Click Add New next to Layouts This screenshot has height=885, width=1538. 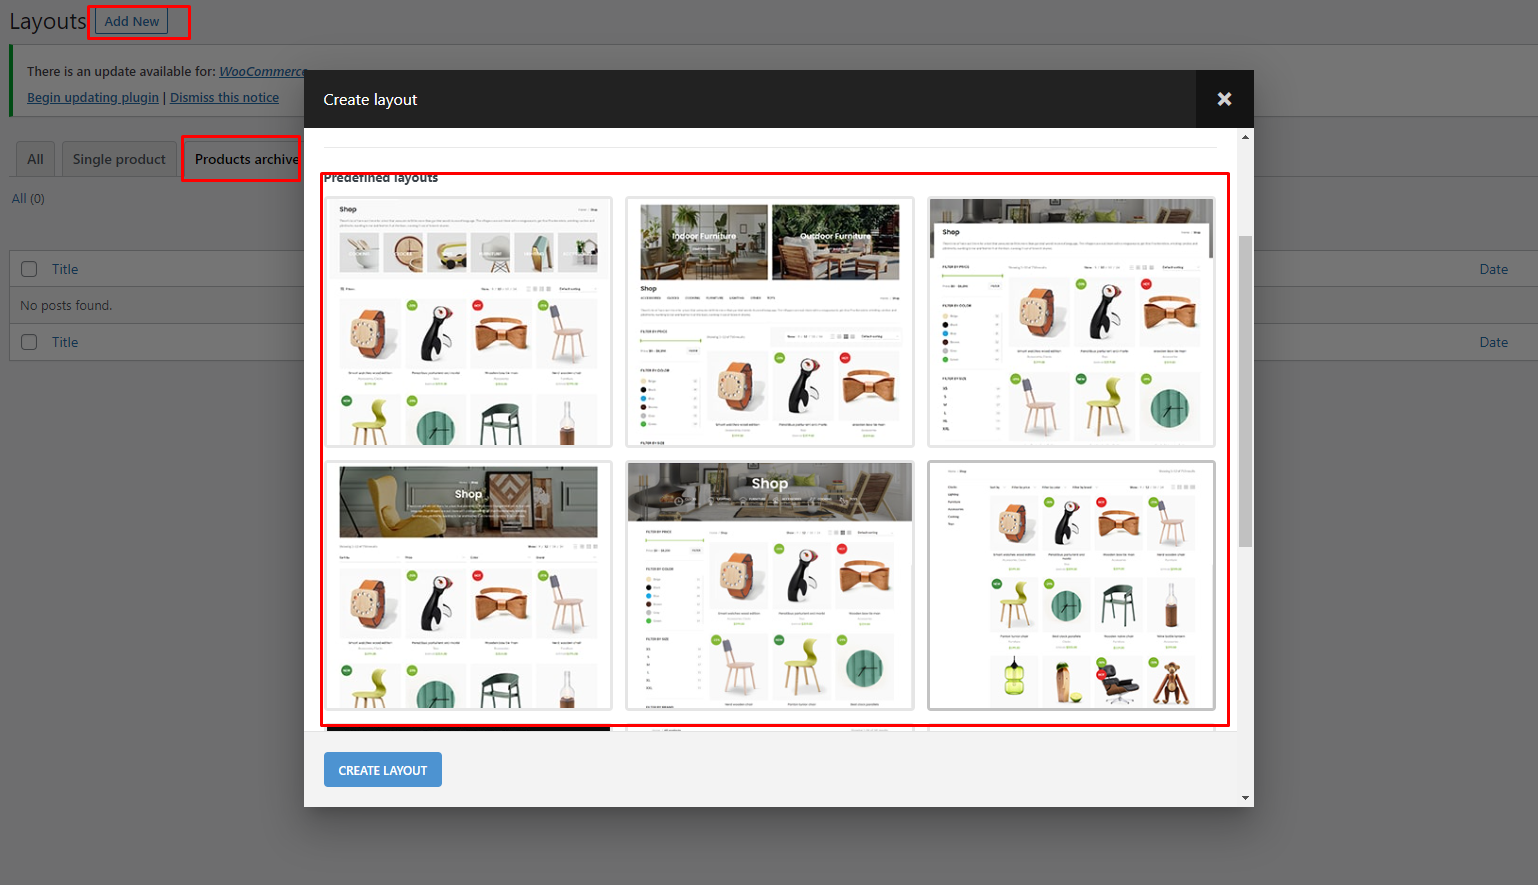pyautogui.click(x=132, y=21)
